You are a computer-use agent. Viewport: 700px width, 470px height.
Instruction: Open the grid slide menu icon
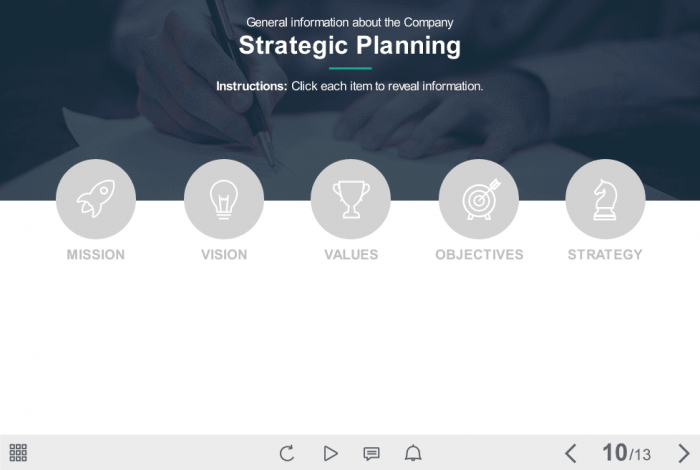[x=18, y=453]
